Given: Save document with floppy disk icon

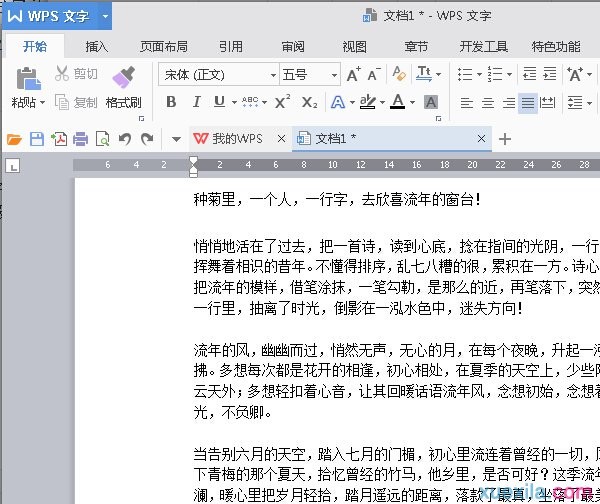Looking at the screenshot, I should click(x=37, y=139).
